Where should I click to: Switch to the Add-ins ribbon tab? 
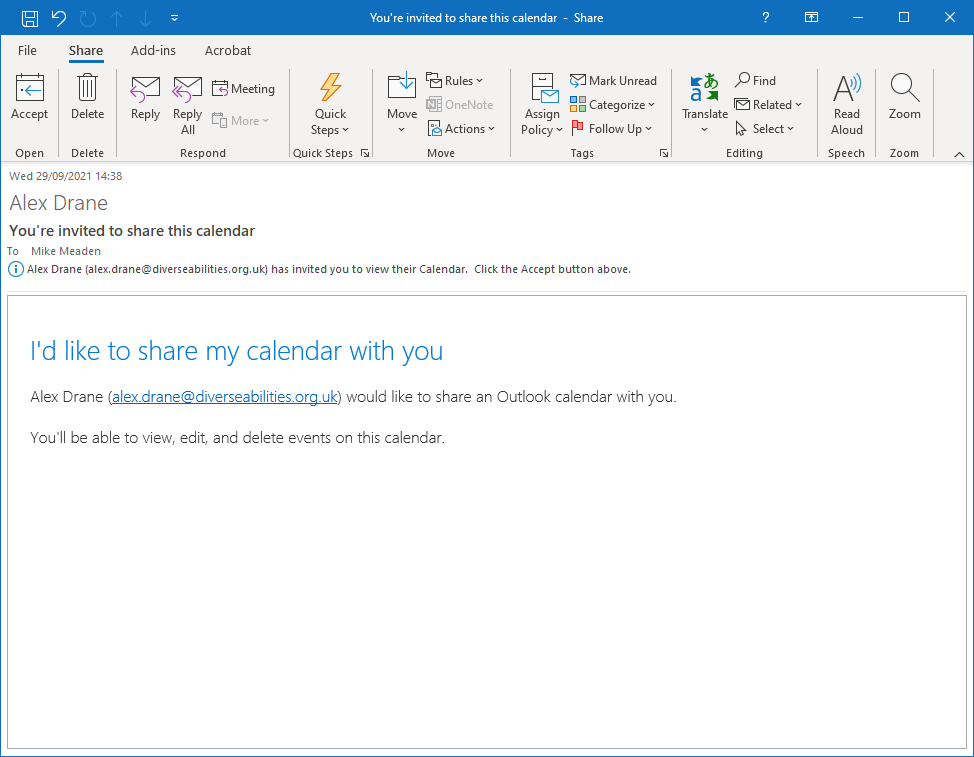[153, 51]
